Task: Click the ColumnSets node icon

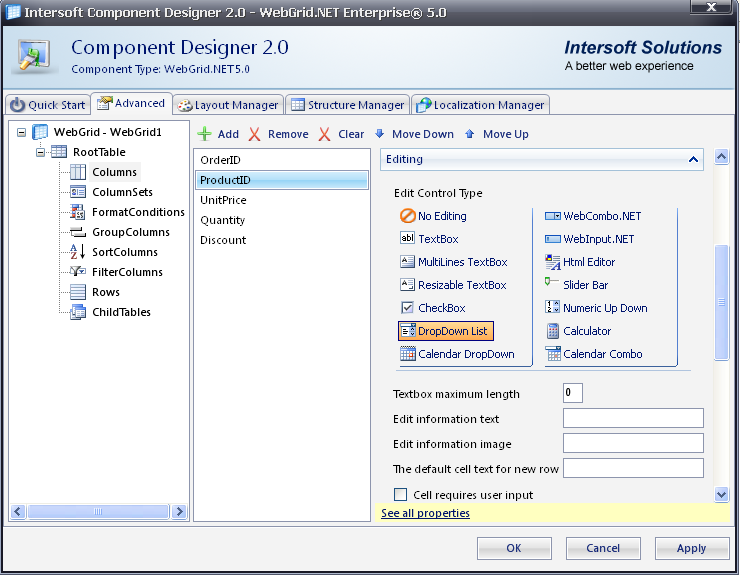Action: coord(78,192)
